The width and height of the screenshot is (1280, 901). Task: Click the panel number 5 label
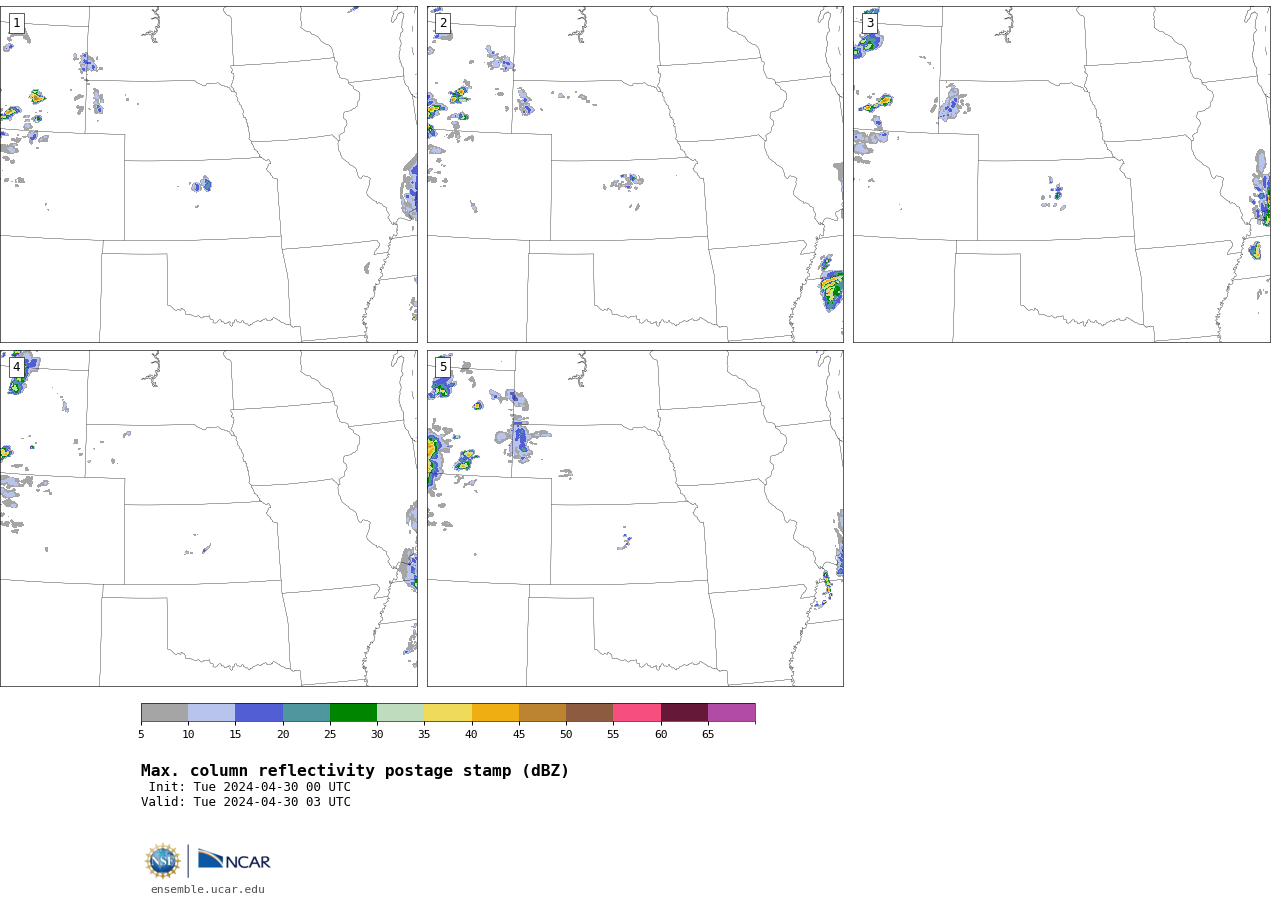443,367
